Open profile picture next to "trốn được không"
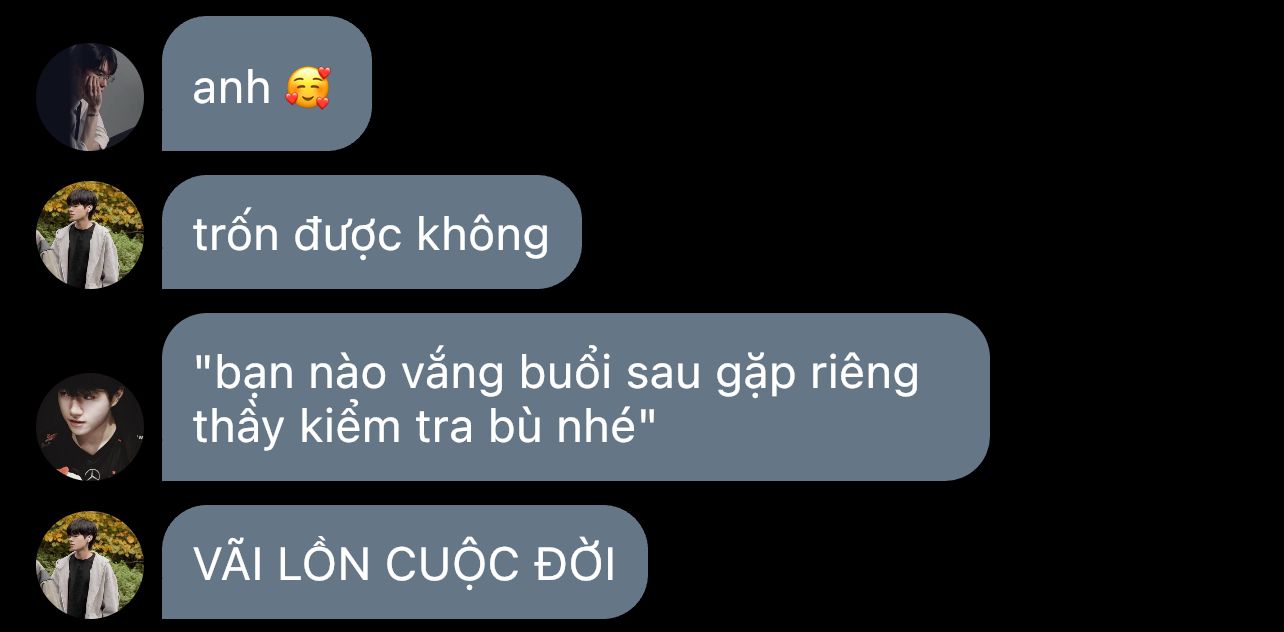Image resolution: width=1284 pixels, height=632 pixels. 90,235
